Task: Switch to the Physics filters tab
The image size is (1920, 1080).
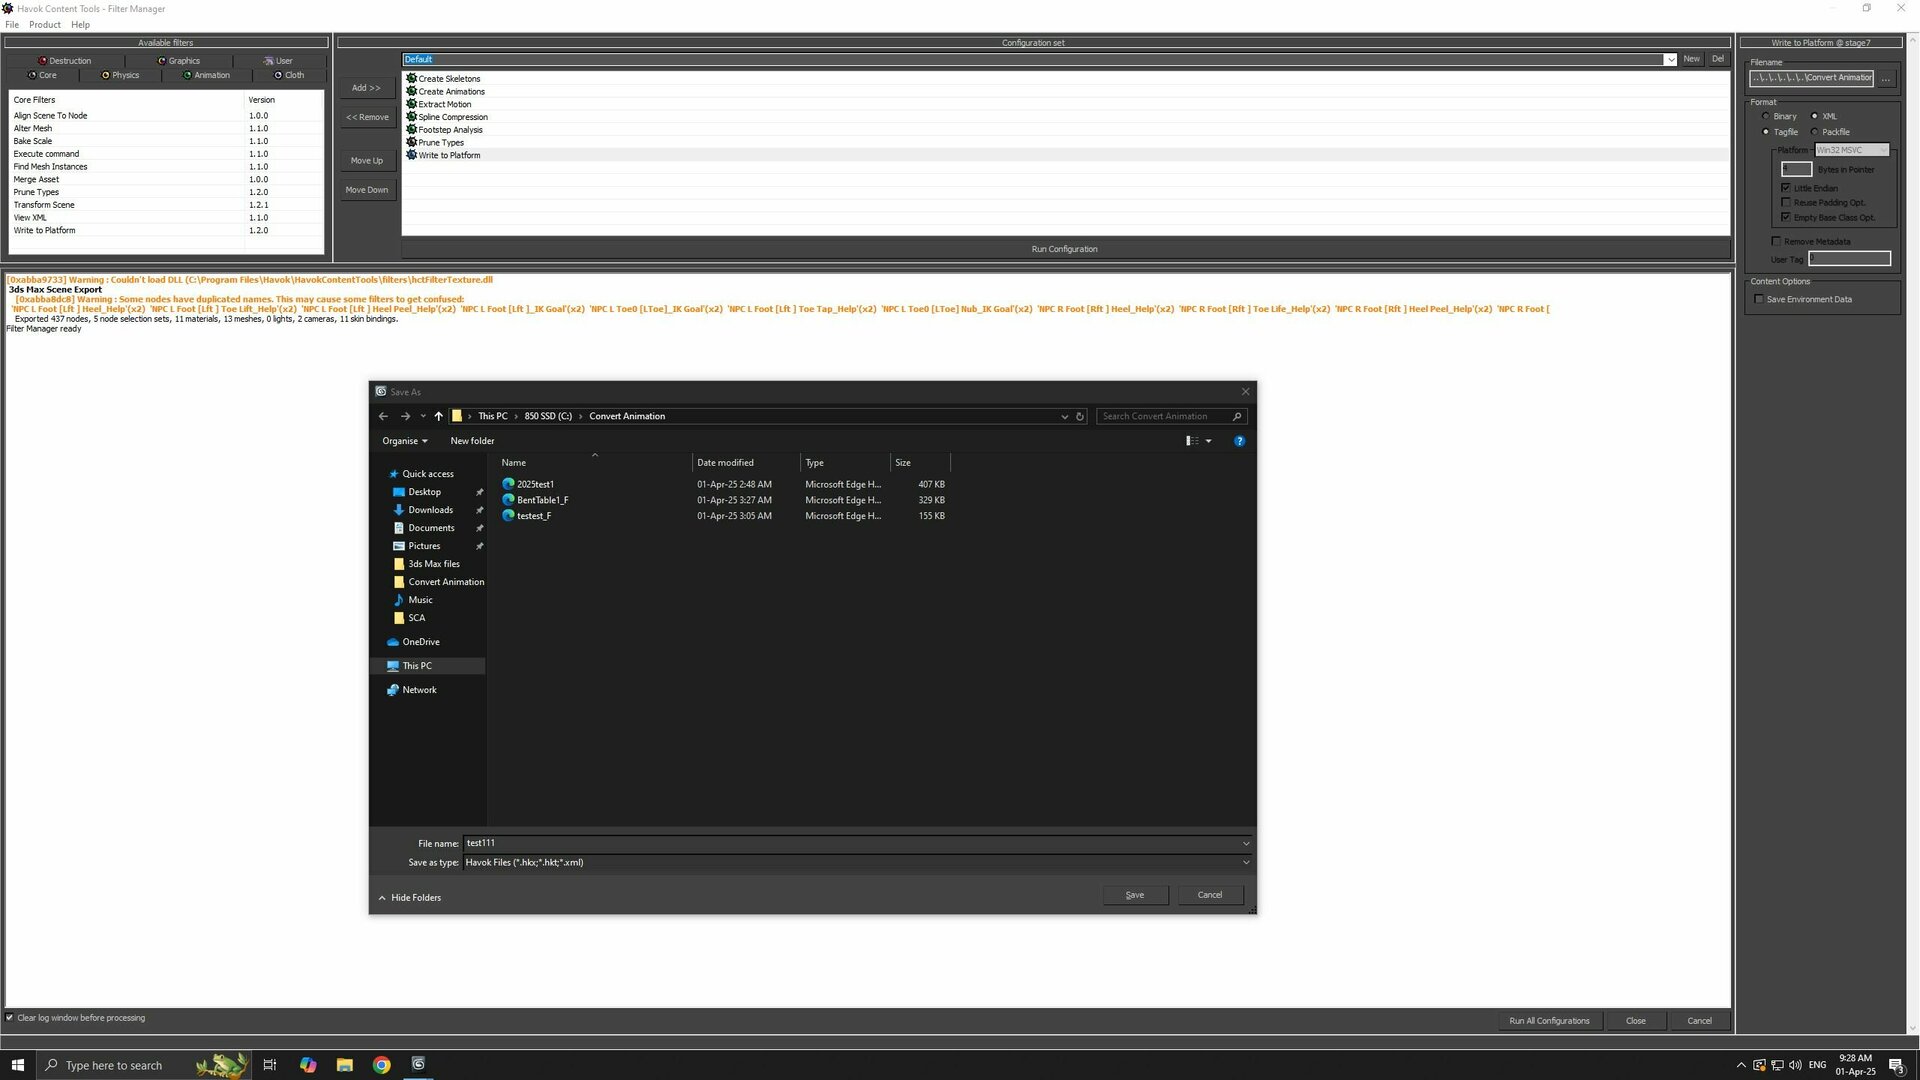Action: click(120, 75)
